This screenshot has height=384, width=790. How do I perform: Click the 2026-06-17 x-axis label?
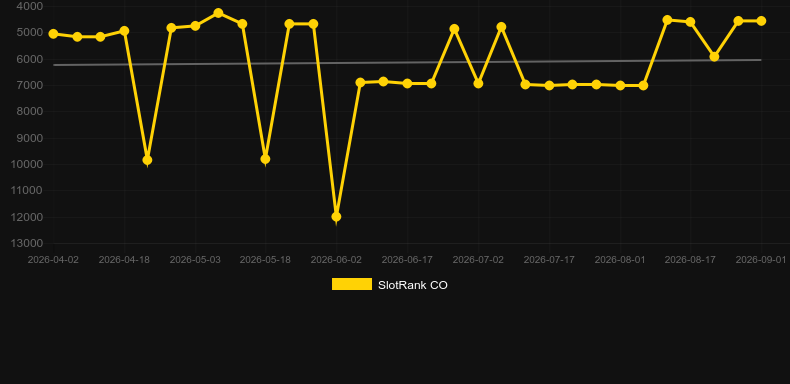click(x=407, y=260)
